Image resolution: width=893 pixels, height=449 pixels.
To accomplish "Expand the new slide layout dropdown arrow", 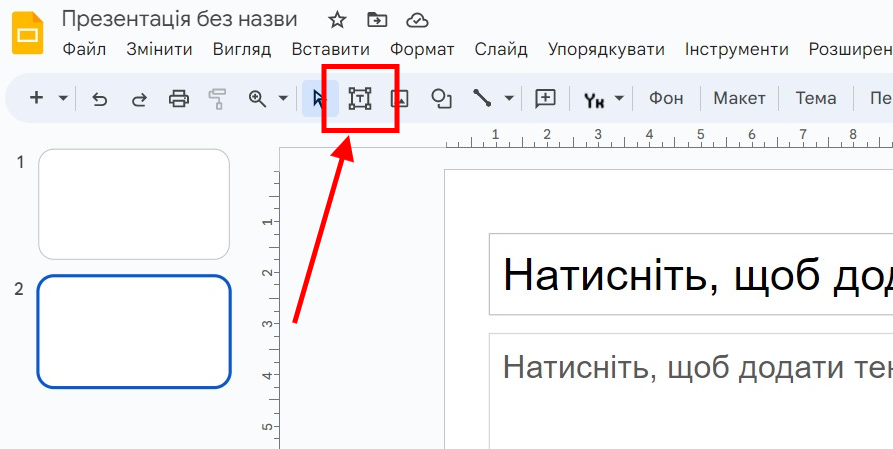I will click(63, 99).
